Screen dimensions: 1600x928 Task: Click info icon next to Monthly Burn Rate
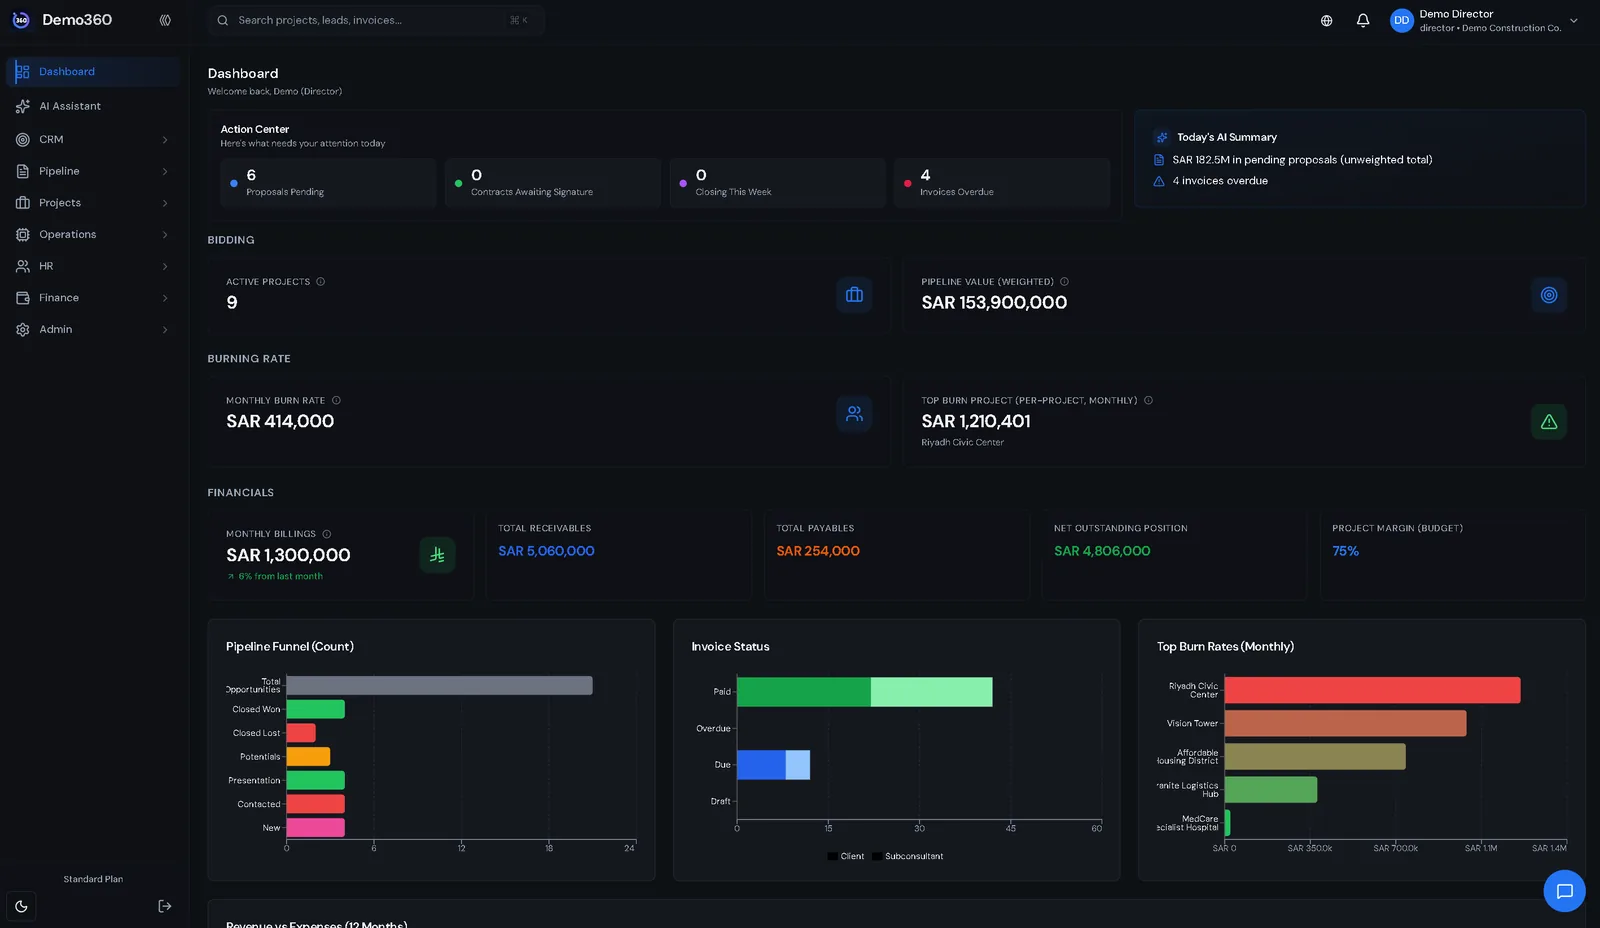336,401
